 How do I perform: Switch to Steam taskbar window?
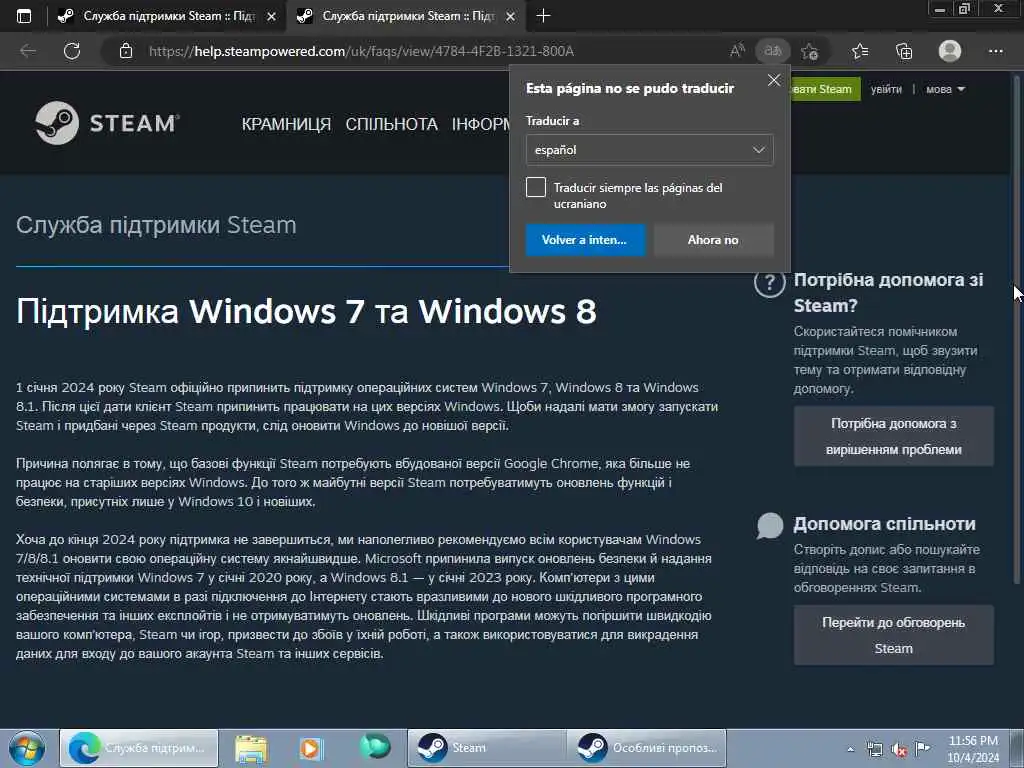487,748
